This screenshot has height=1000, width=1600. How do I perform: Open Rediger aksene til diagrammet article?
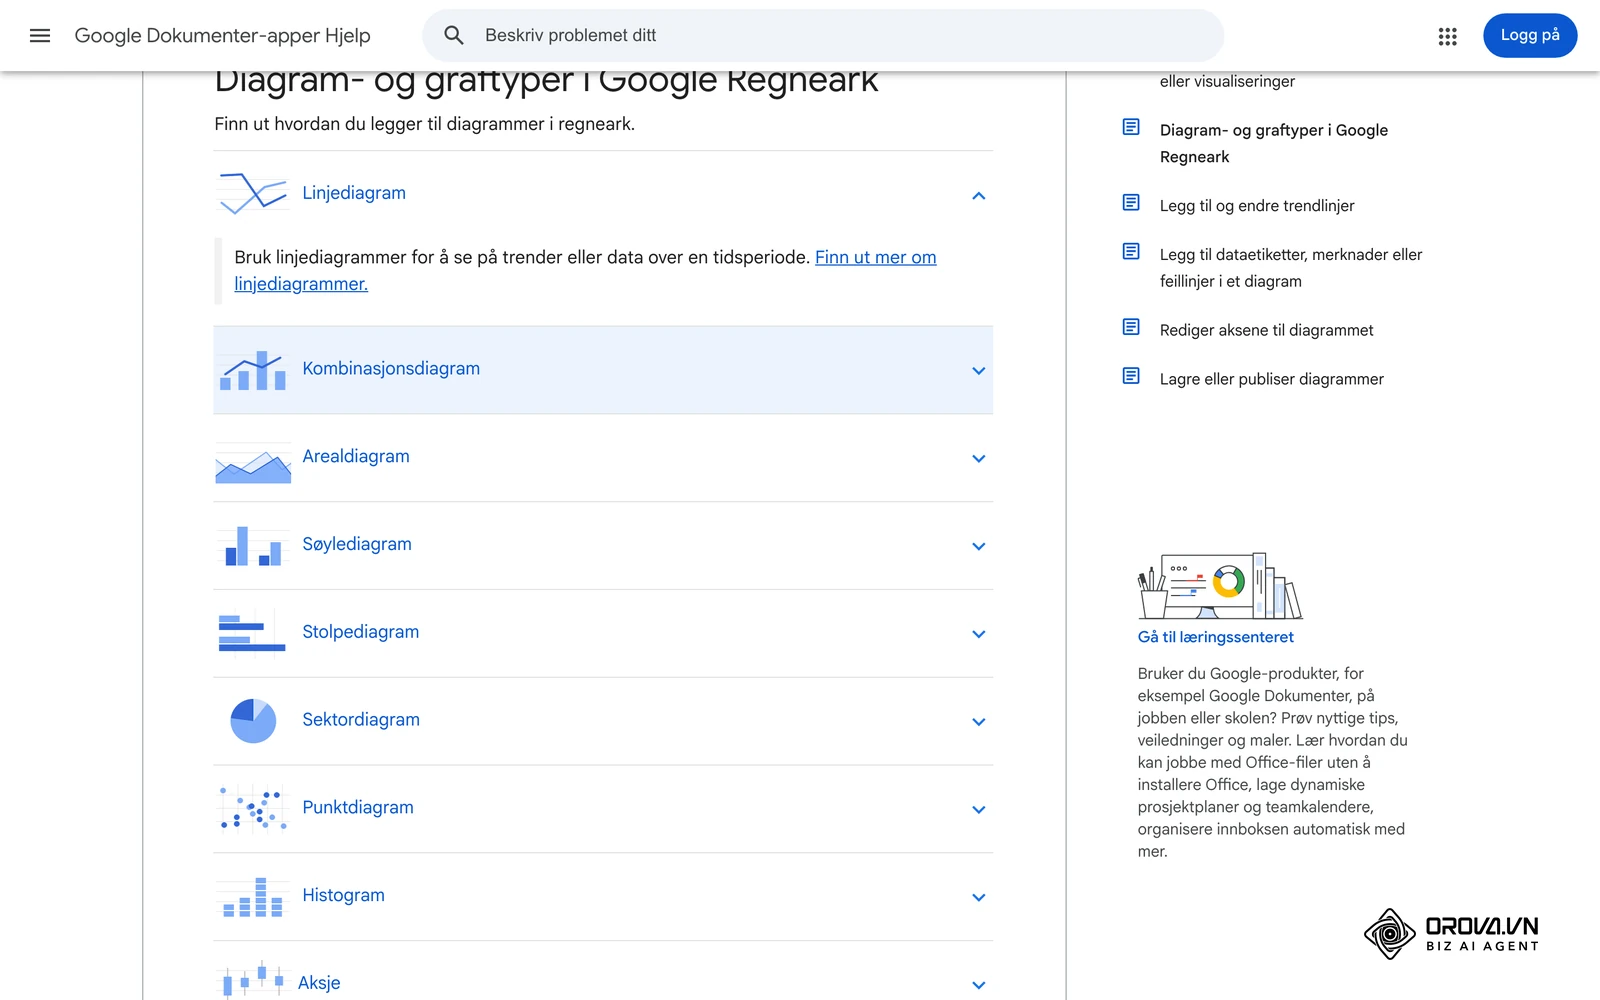[1266, 330]
